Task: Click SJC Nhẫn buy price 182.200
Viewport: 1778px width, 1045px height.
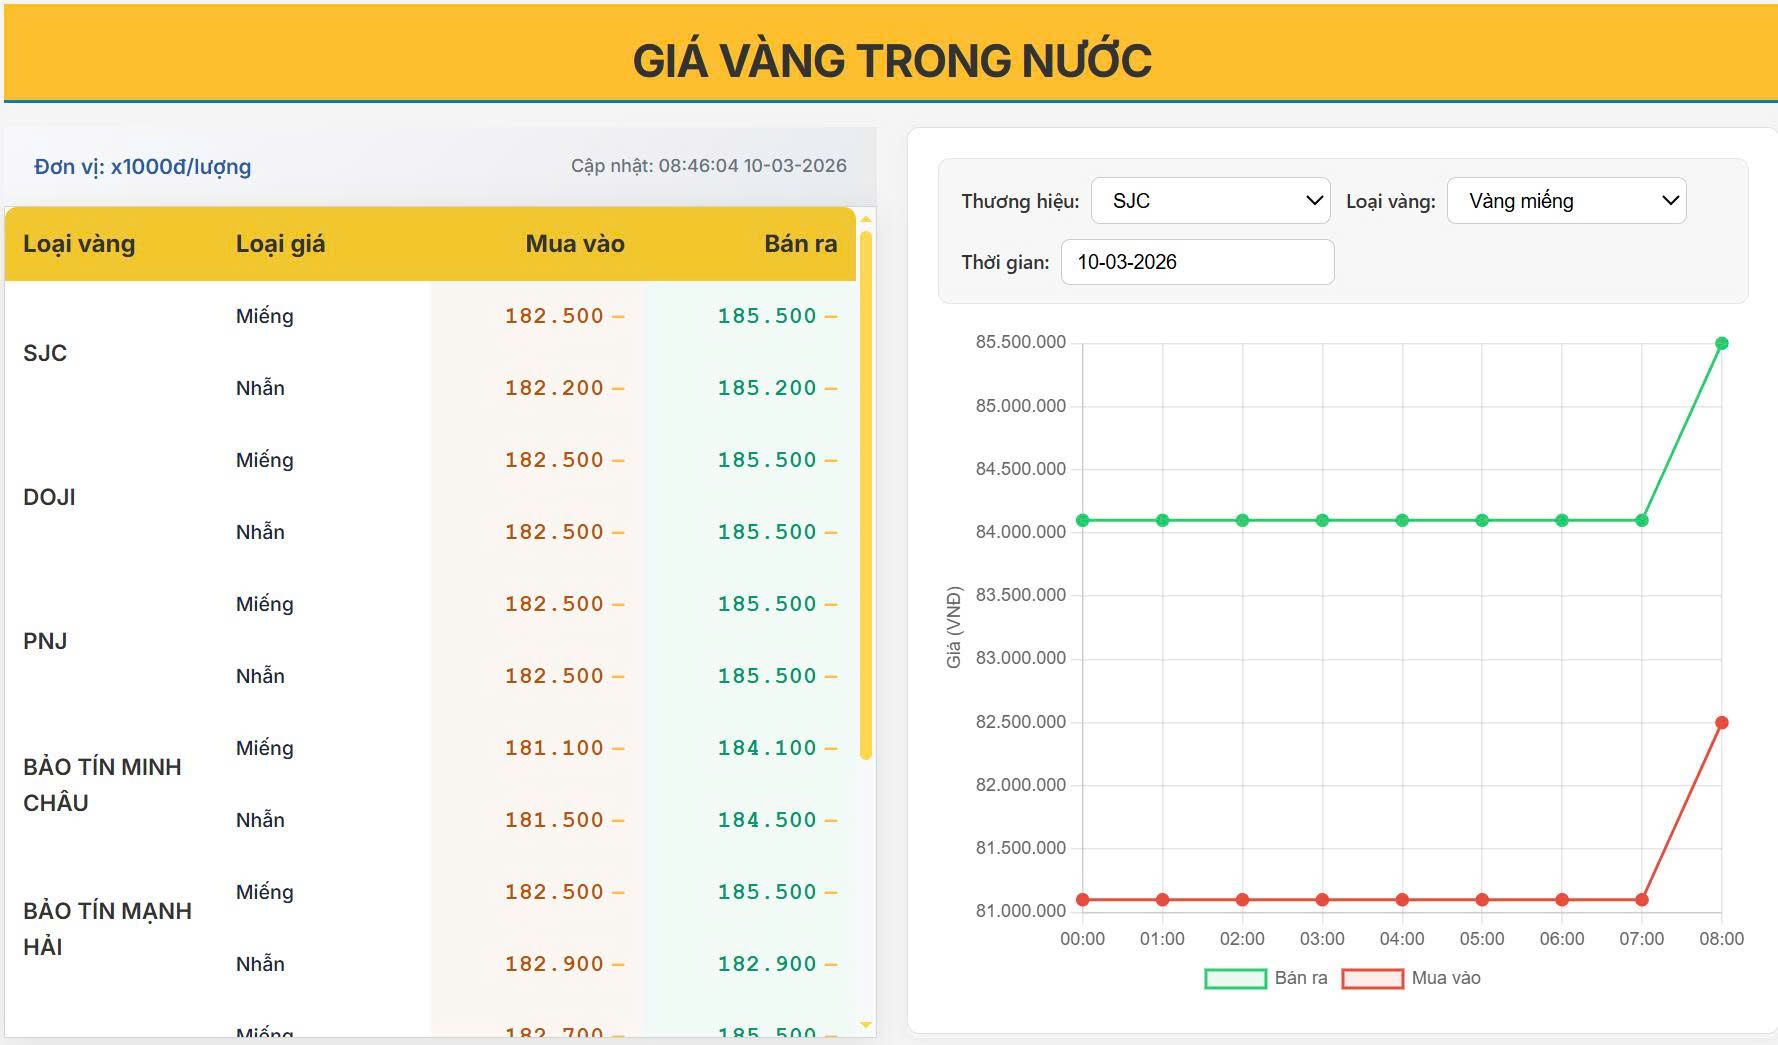Action: 554,388
